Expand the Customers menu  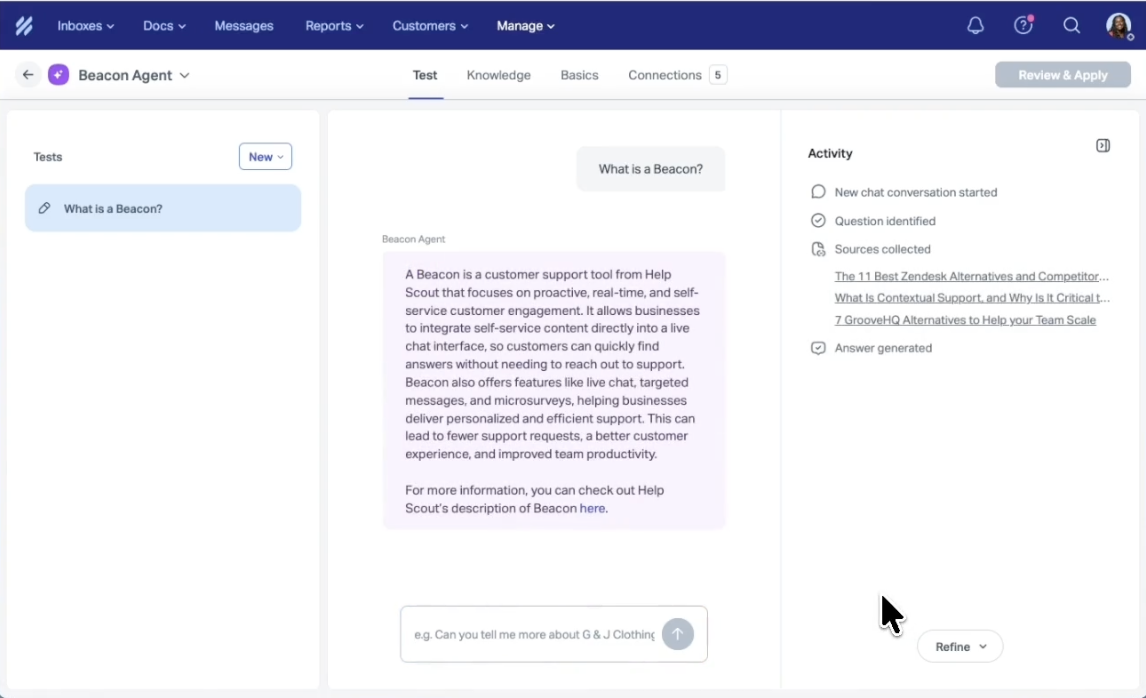pyautogui.click(x=430, y=26)
